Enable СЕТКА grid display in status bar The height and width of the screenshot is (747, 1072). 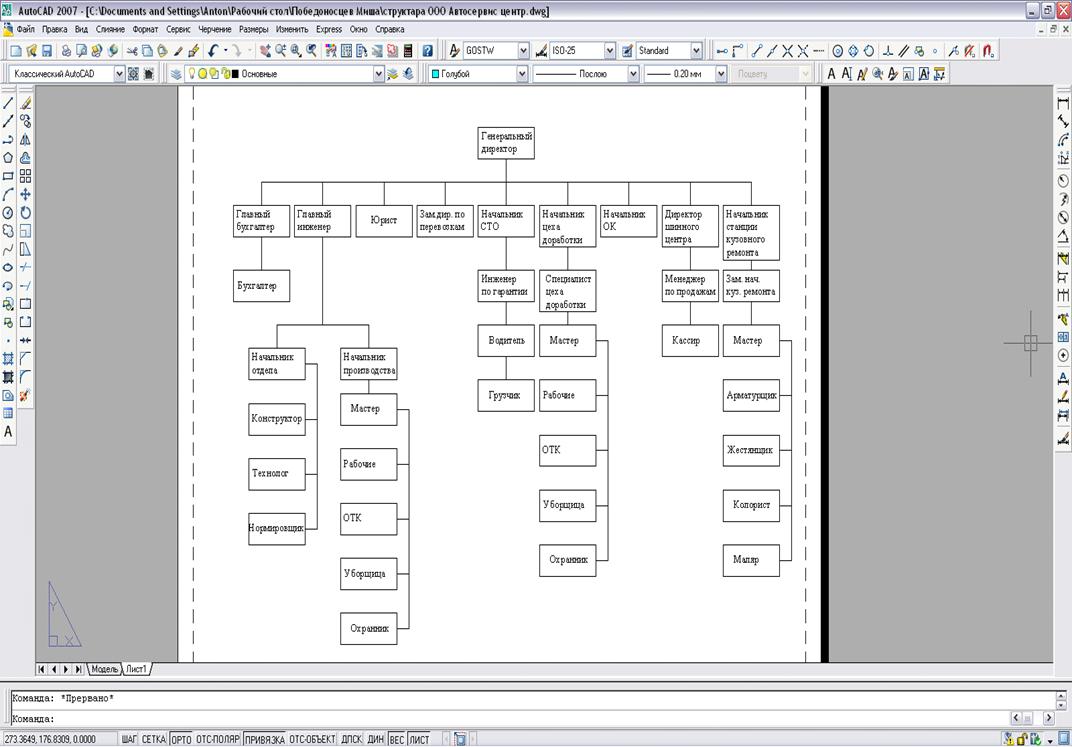click(x=153, y=740)
